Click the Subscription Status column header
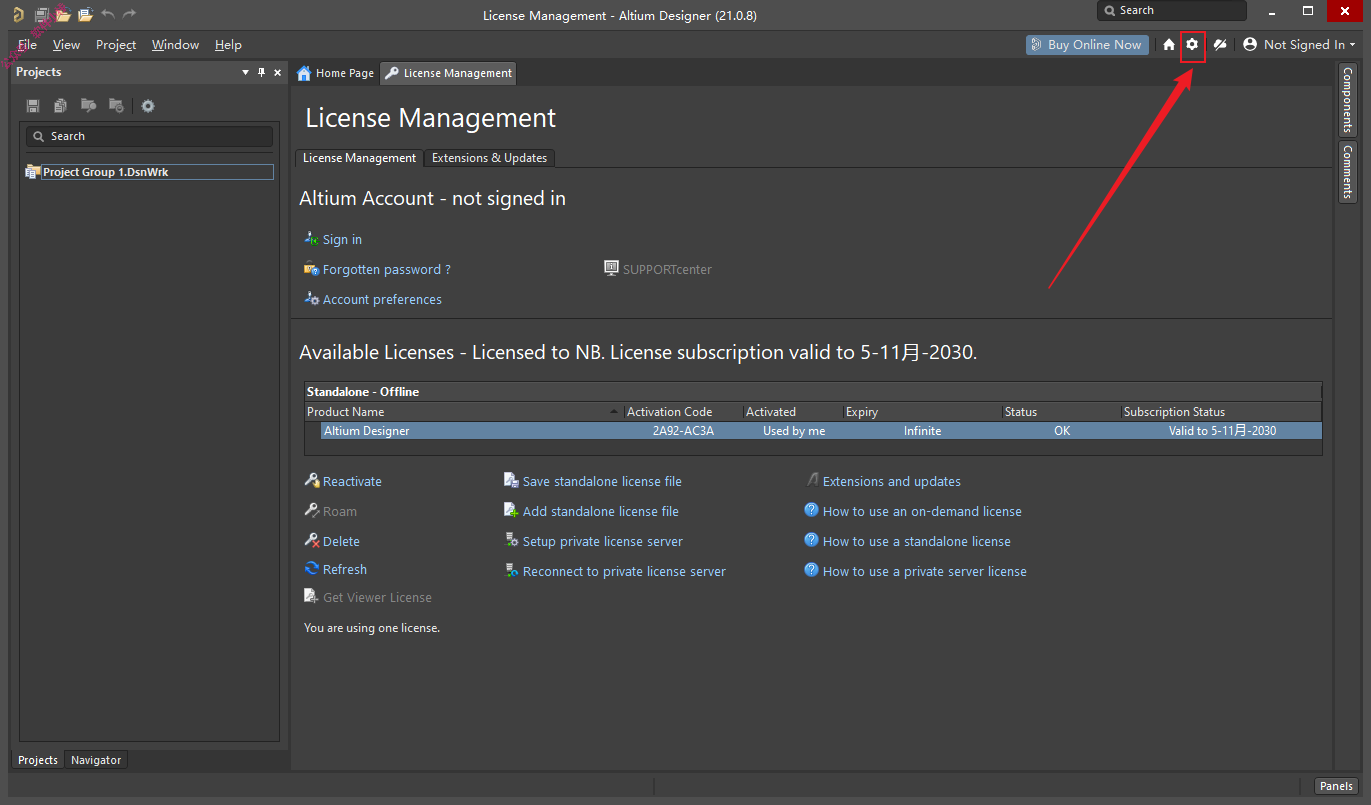1371x805 pixels. (x=1221, y=412)
